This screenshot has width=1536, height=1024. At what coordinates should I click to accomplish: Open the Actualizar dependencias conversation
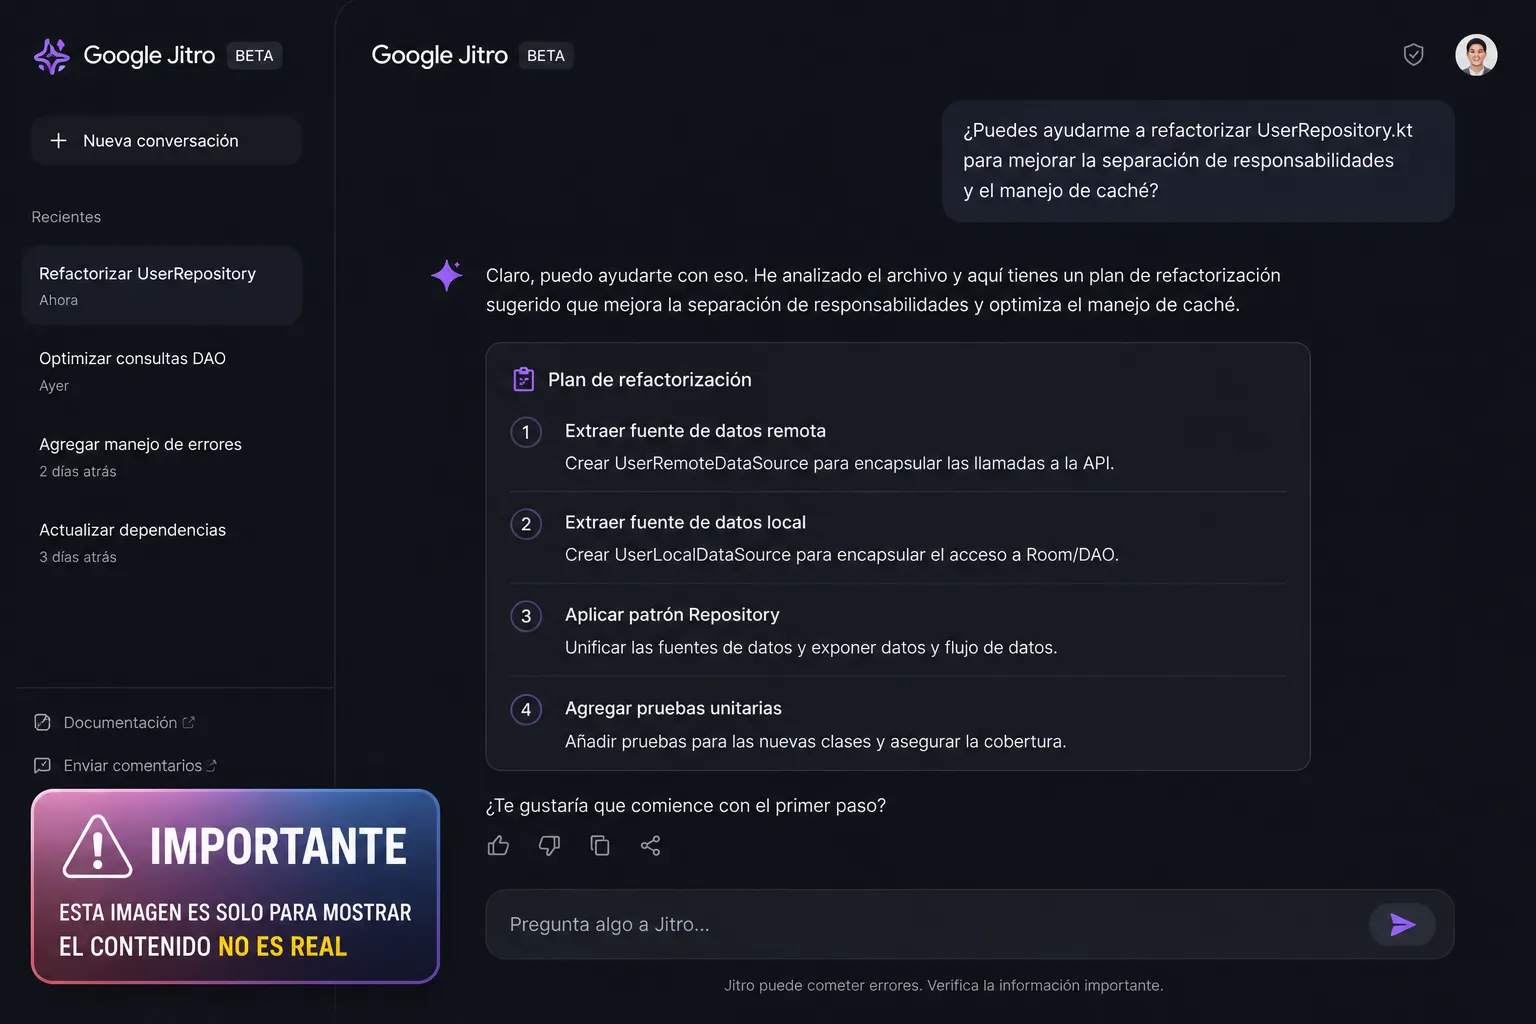pos(162,542)
